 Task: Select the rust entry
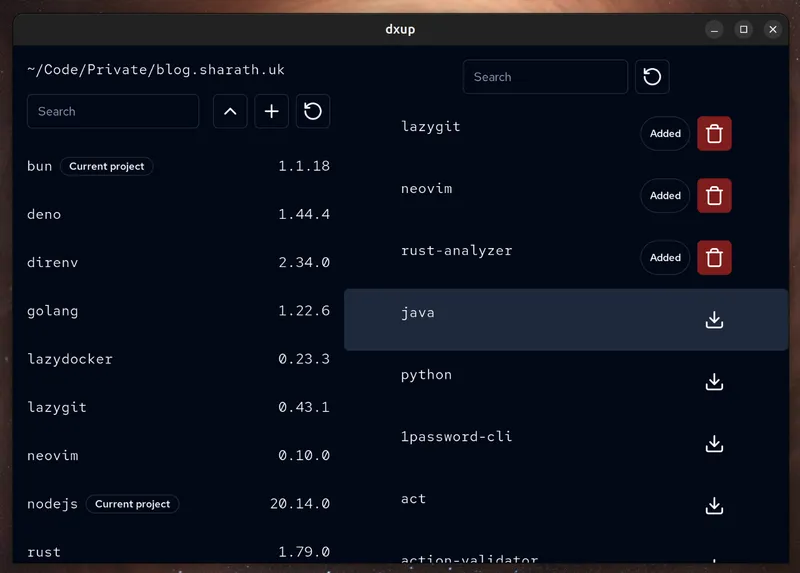pyautogui.click(x=44, y=552)
